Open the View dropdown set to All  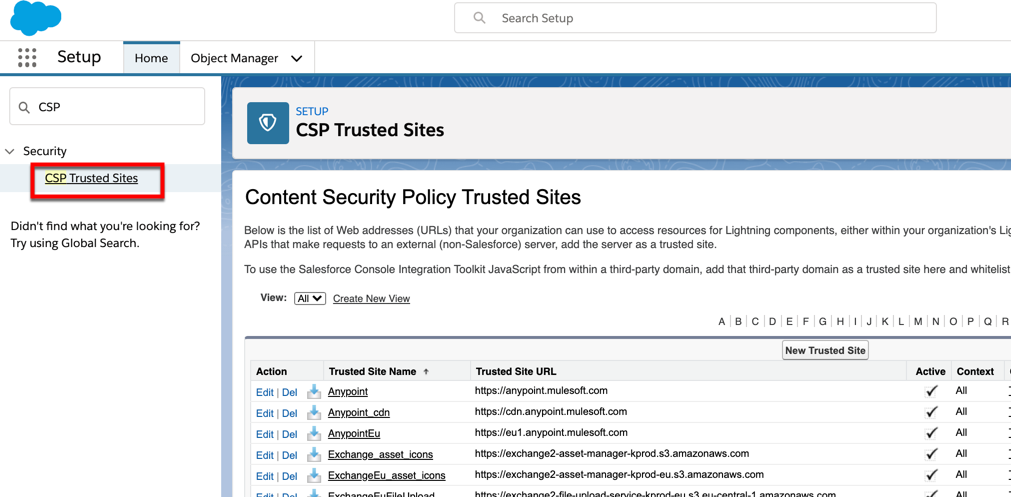pyautogui.click(x=309, y=299)
